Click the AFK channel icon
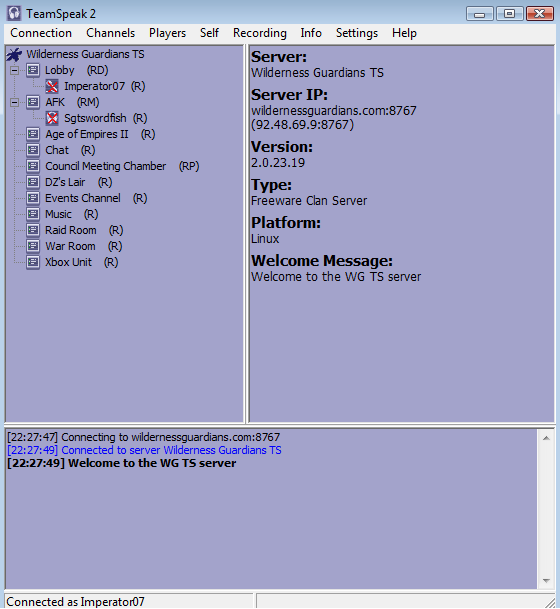 click(x=33, y=102)
